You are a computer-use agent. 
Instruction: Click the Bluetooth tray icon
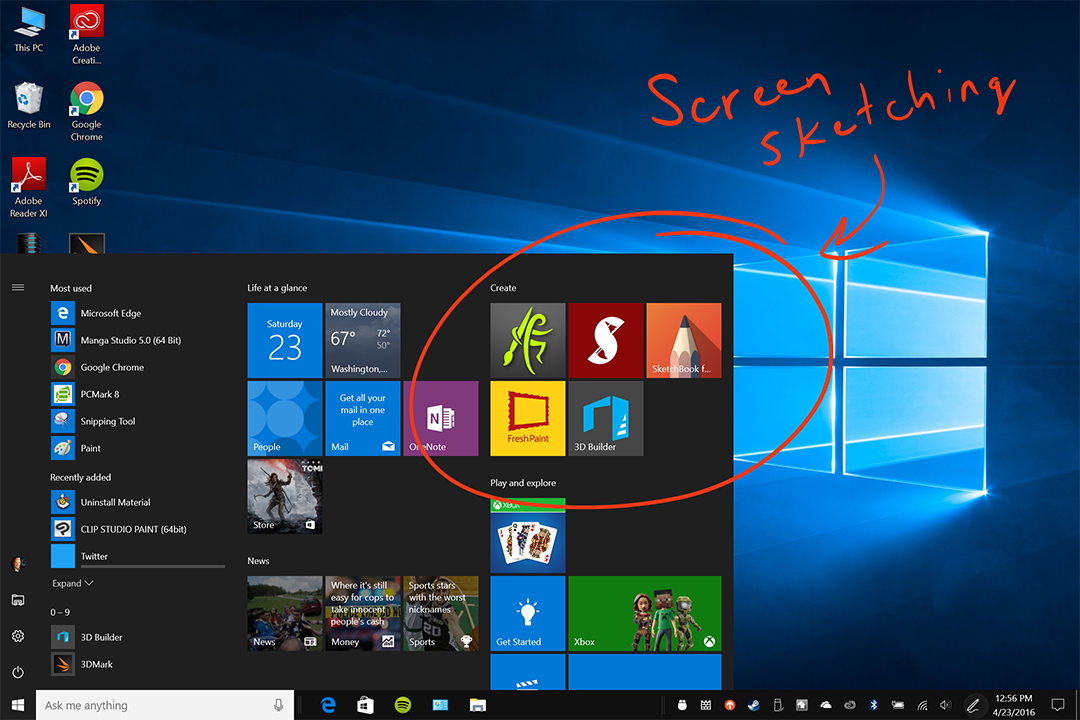[x=873, y=705]
